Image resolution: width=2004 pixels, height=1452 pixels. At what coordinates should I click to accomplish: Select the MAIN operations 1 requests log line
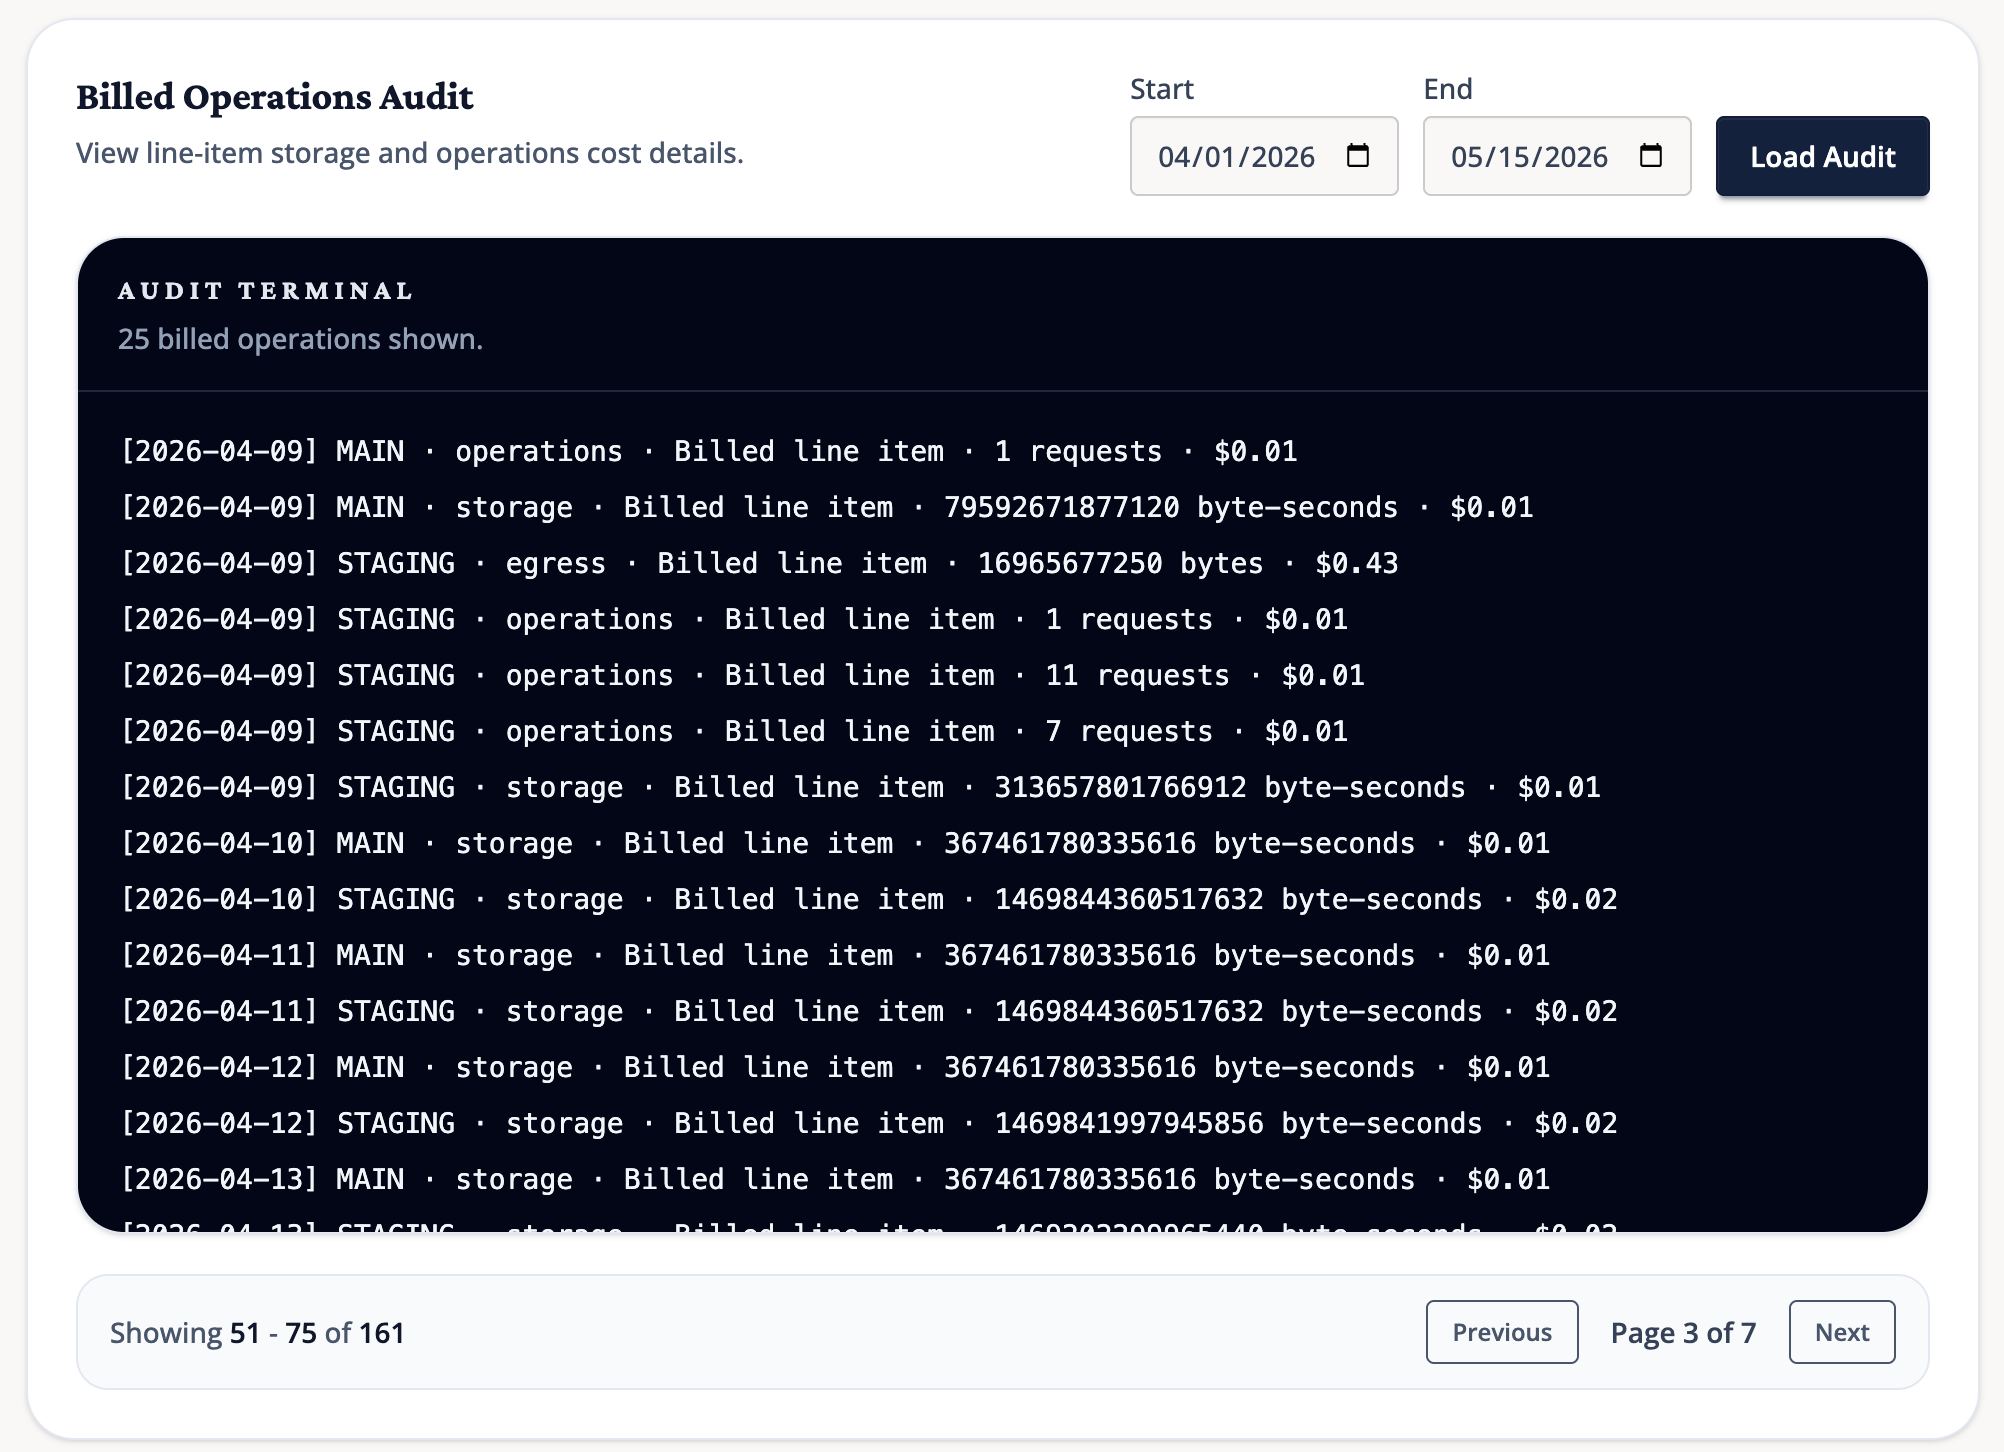(x=709, y=451)
